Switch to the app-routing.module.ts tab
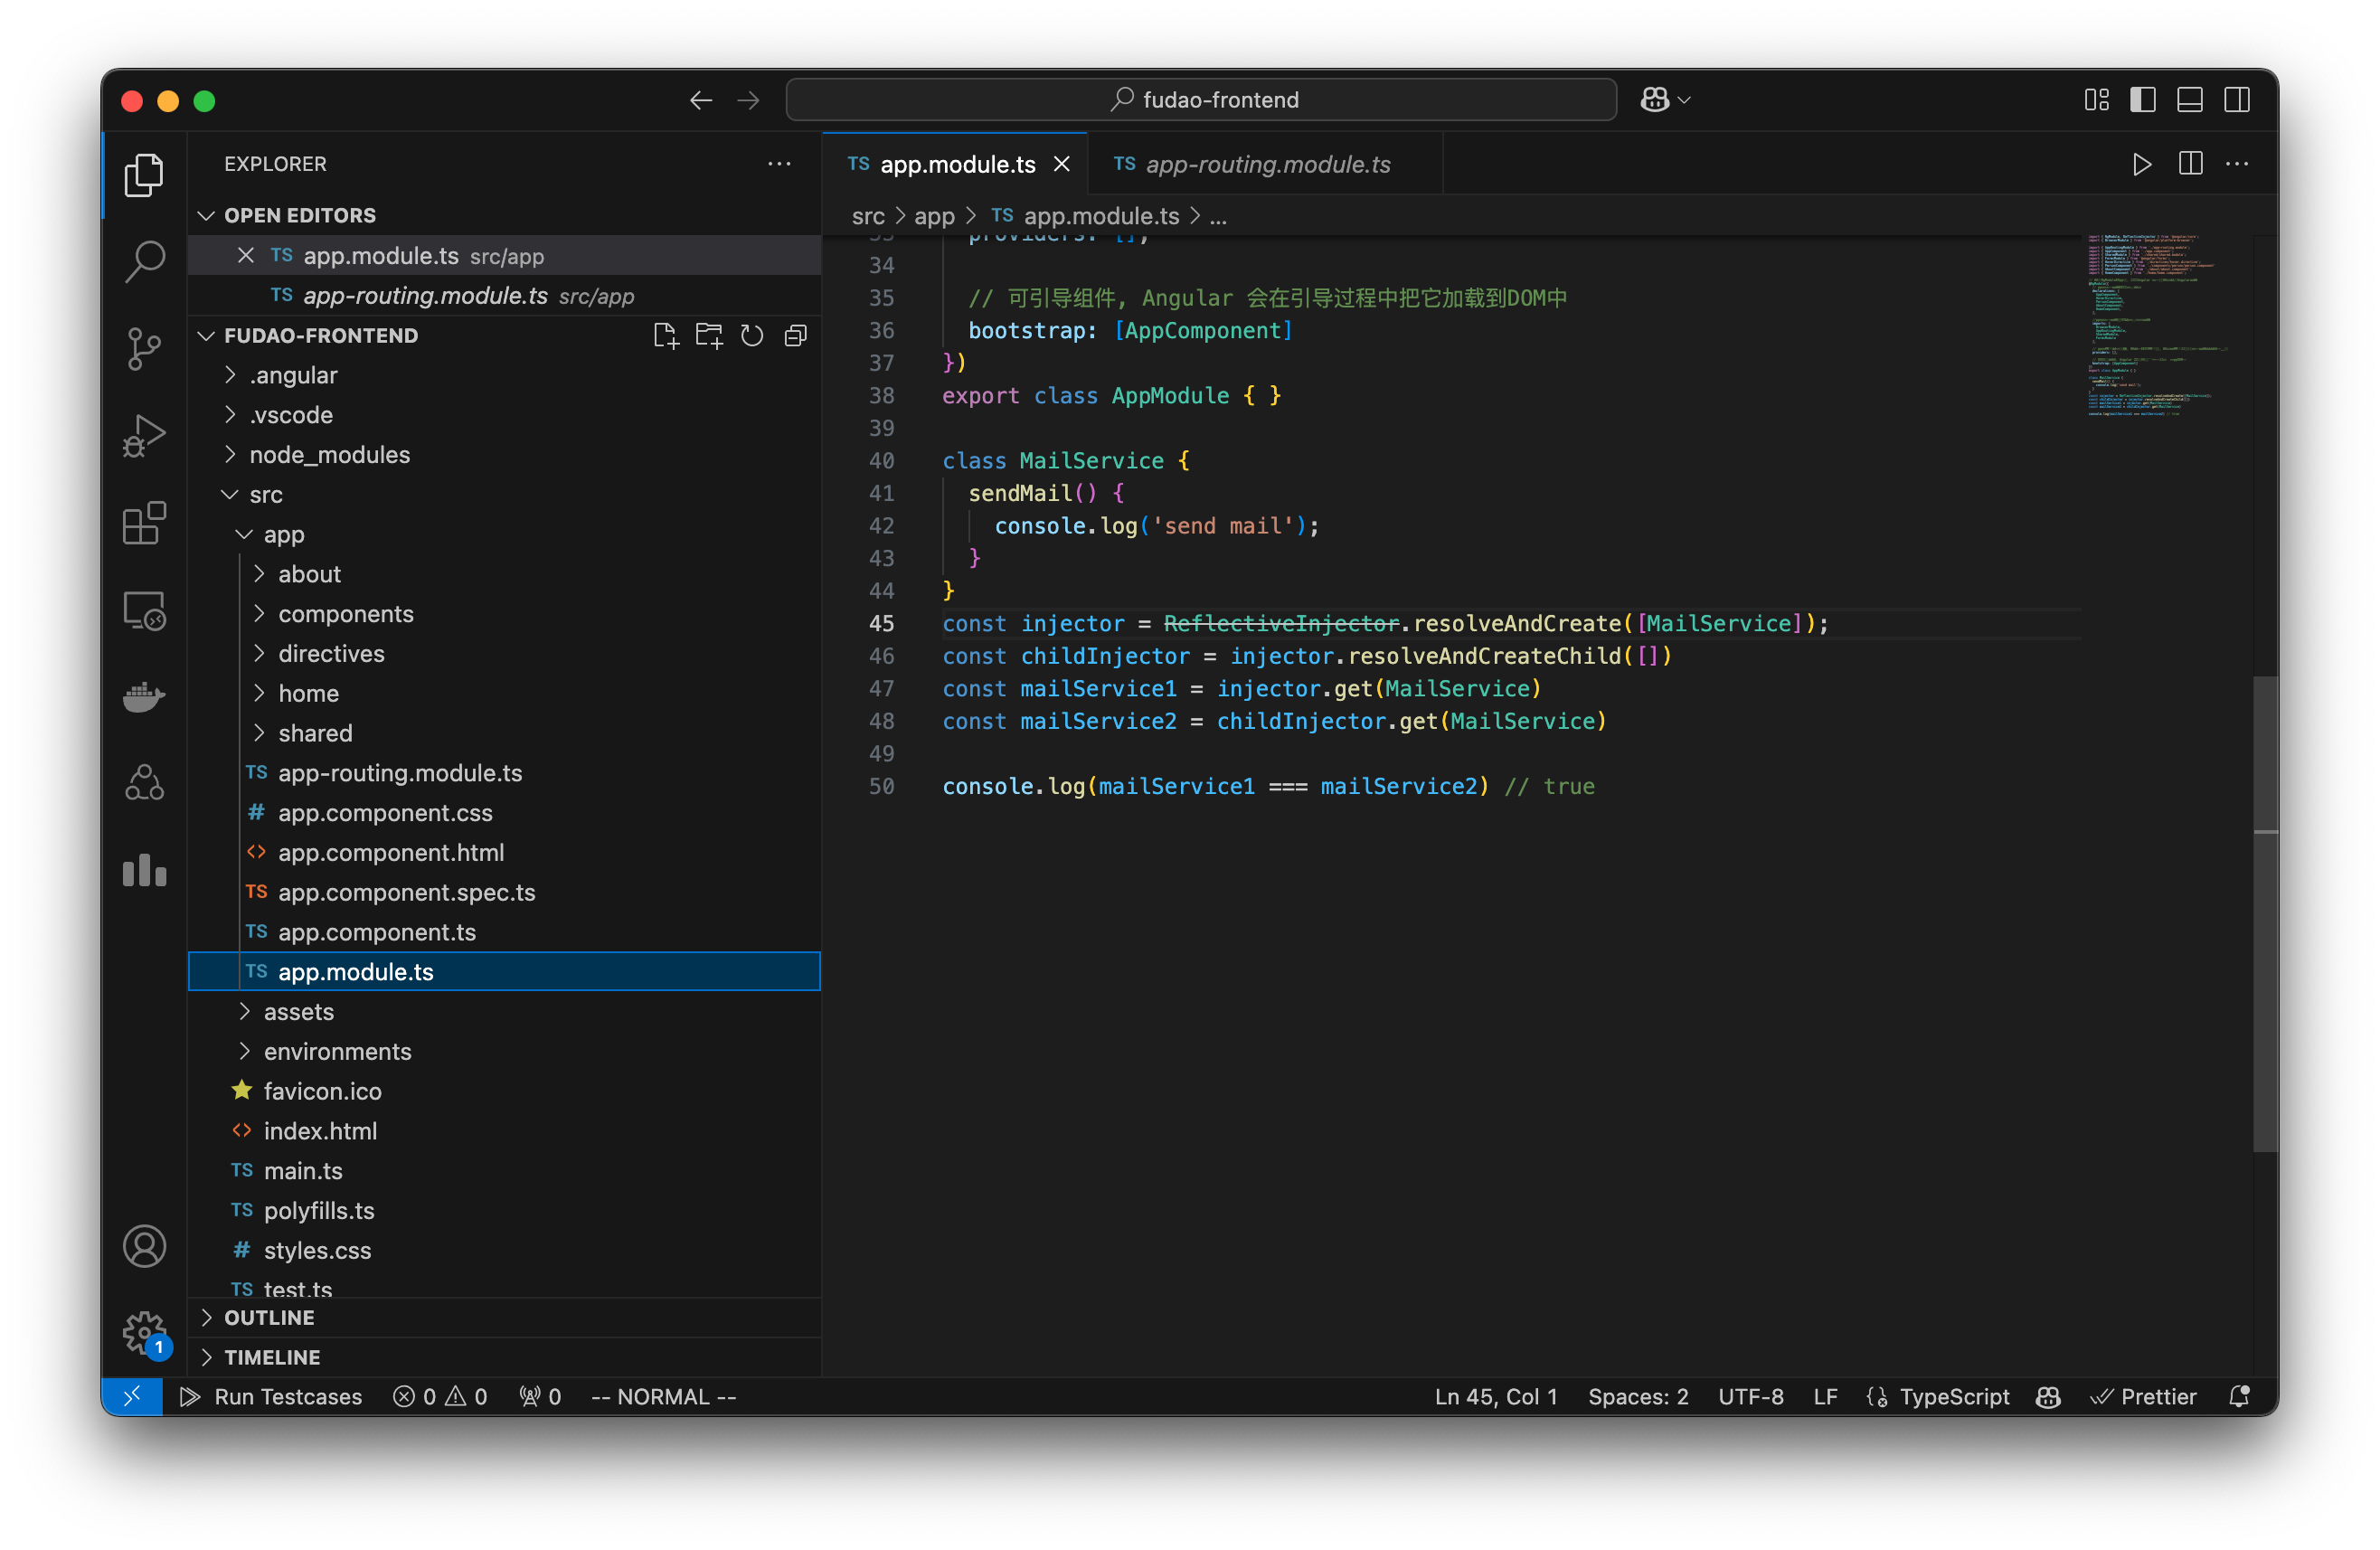2380x1550 pixels. (1266, 164)
